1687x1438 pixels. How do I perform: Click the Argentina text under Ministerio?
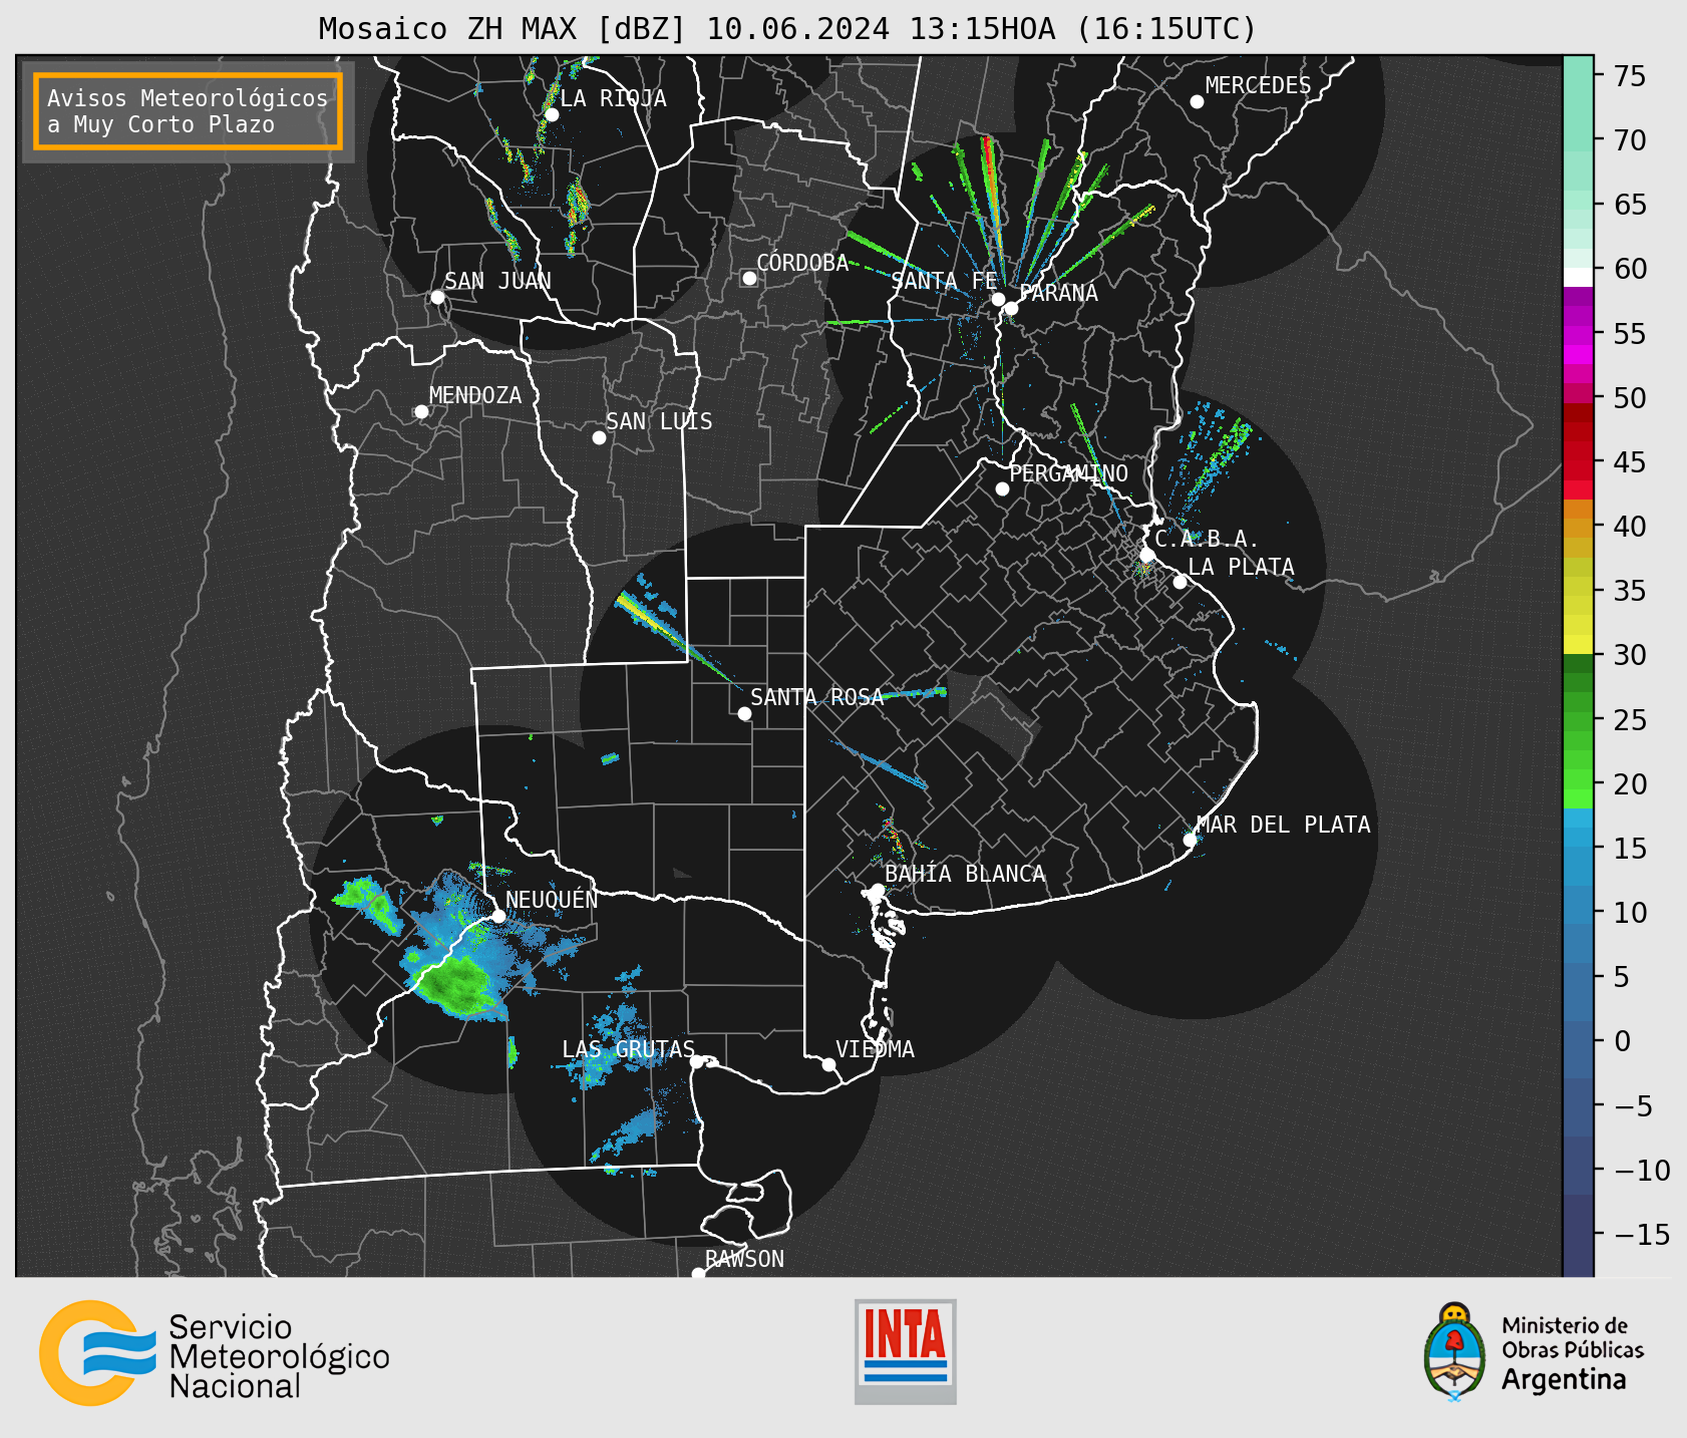pyautogui.click(x=1564, y=1380)
